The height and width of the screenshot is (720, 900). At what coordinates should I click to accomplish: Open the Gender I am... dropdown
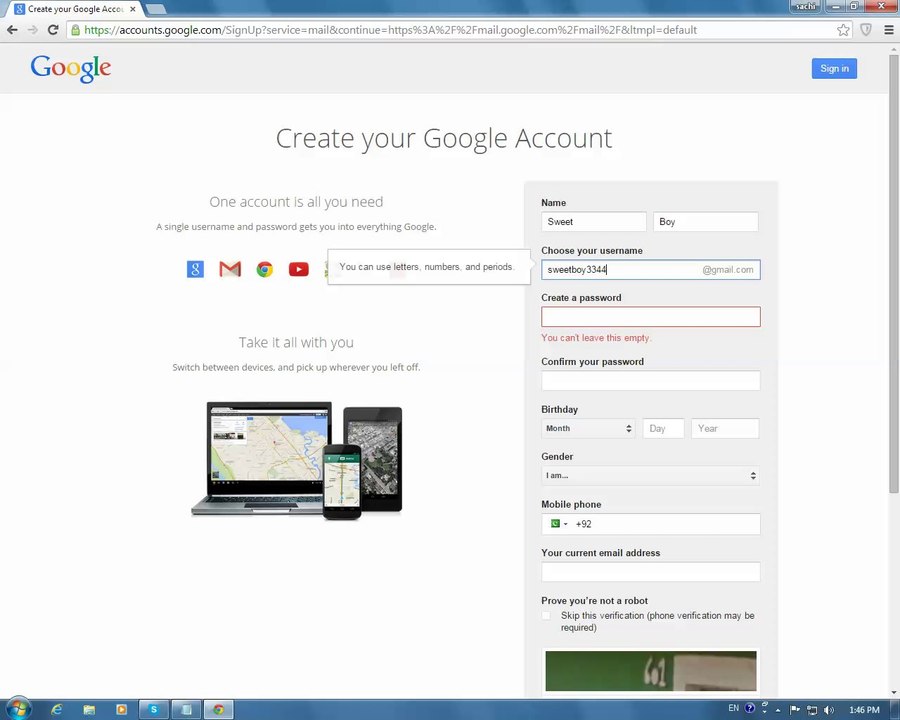pyautogui.click(x=650, y=475)
